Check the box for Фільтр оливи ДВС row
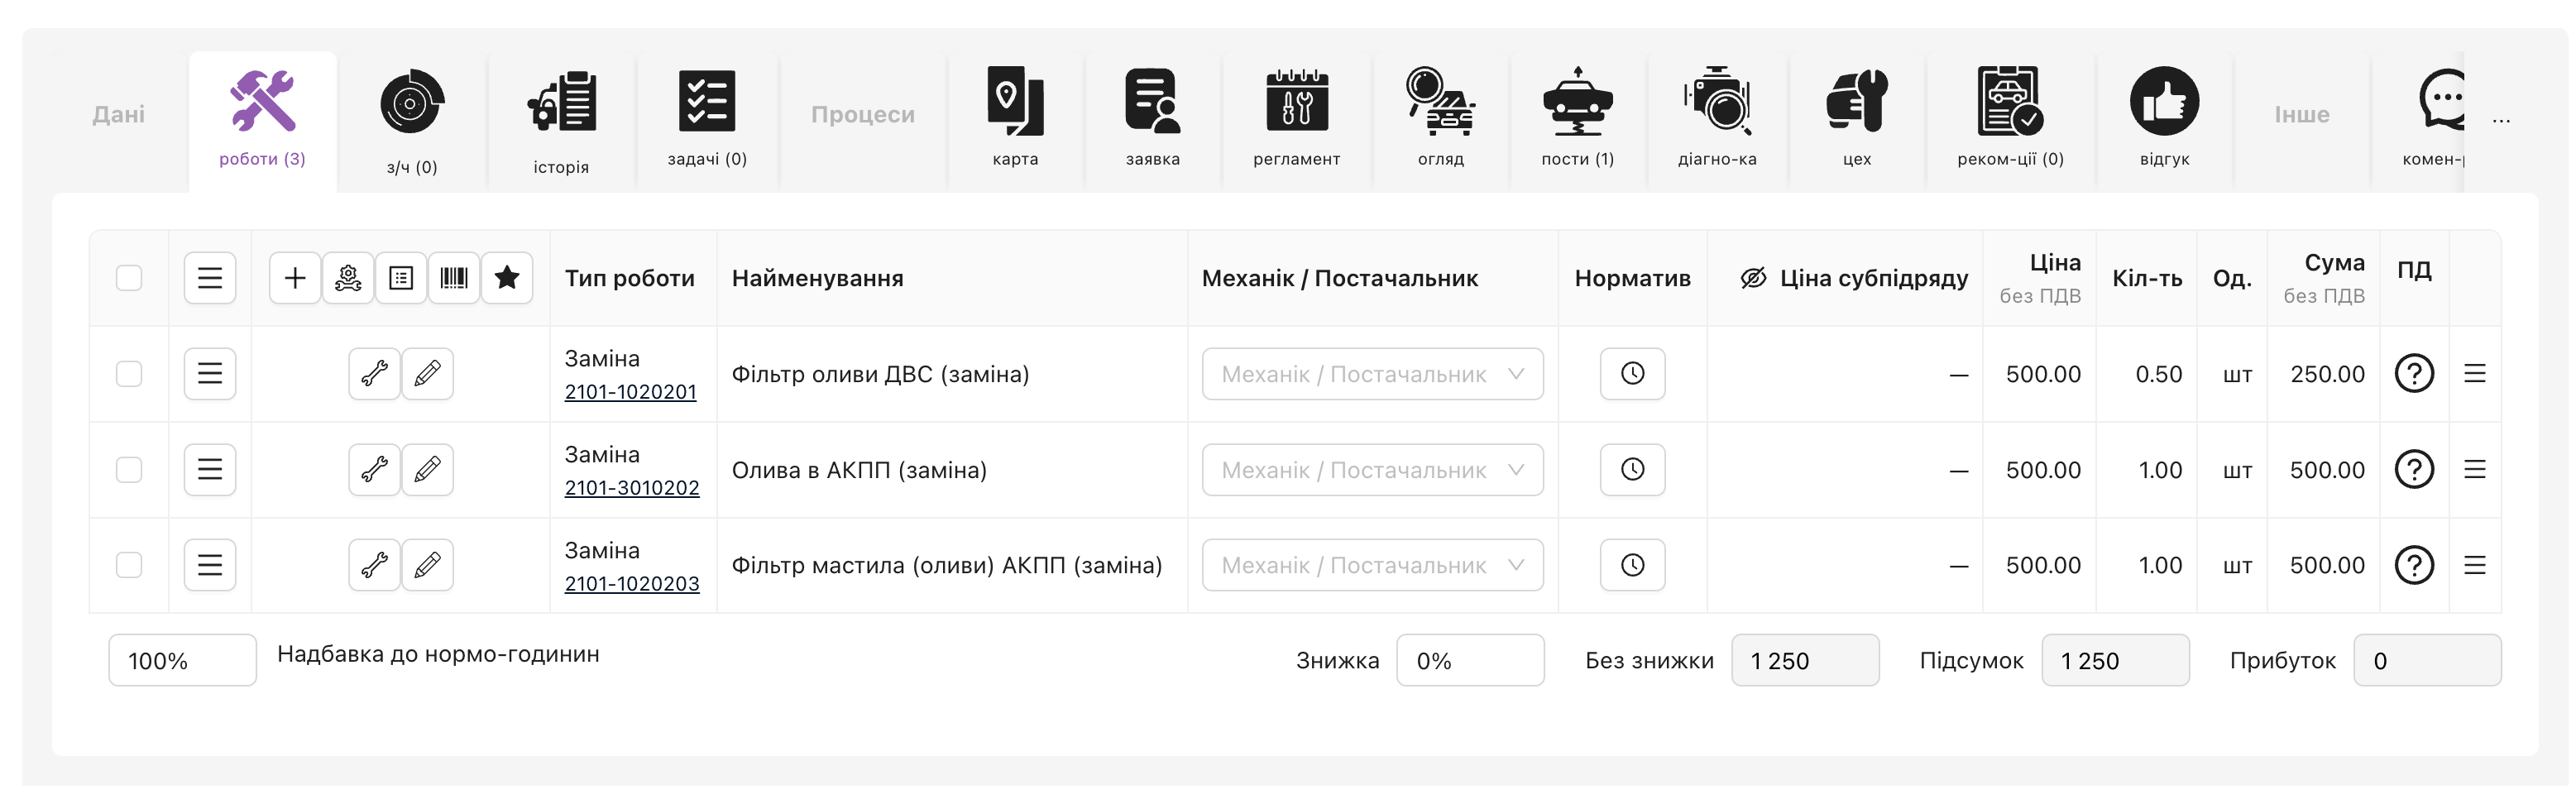This screenshot has width=2576, height=804. coord(129,374)
